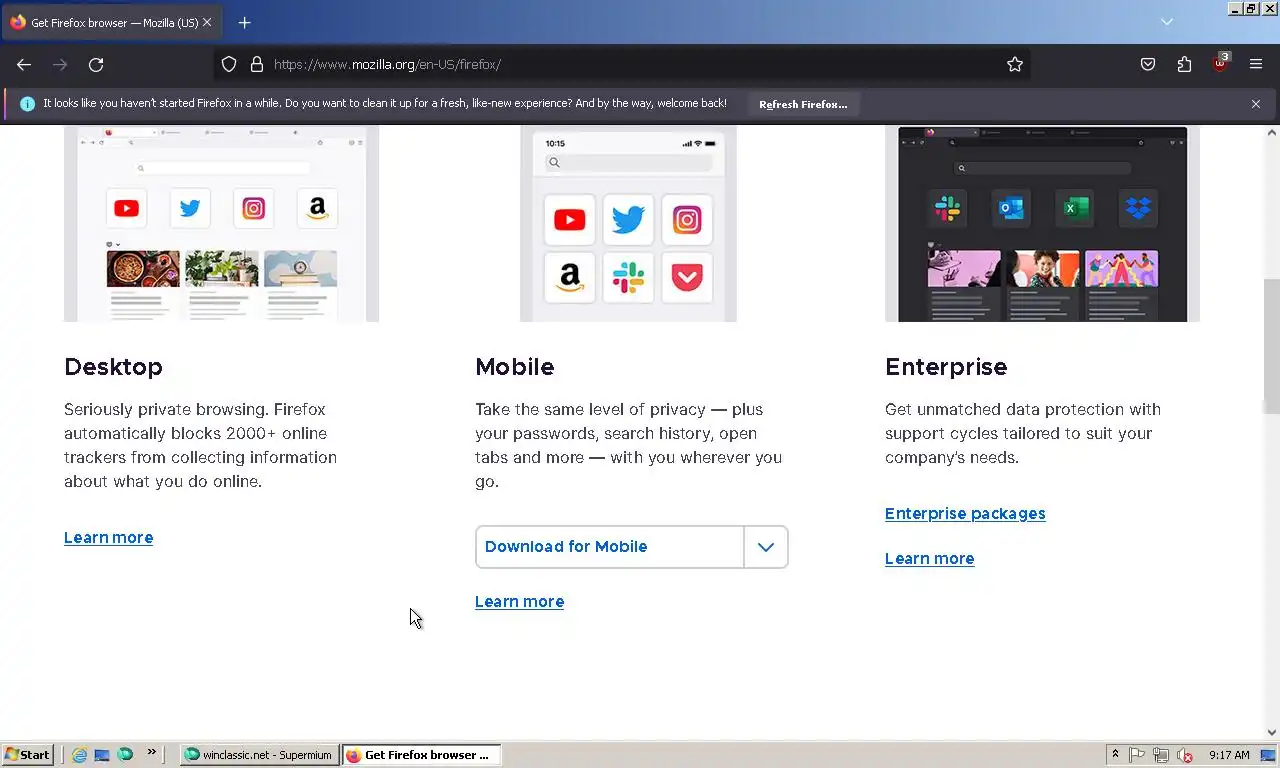Screen dimensions: 1280x768
Task: Click the site security padlock icon
Action: pos(257,64)
